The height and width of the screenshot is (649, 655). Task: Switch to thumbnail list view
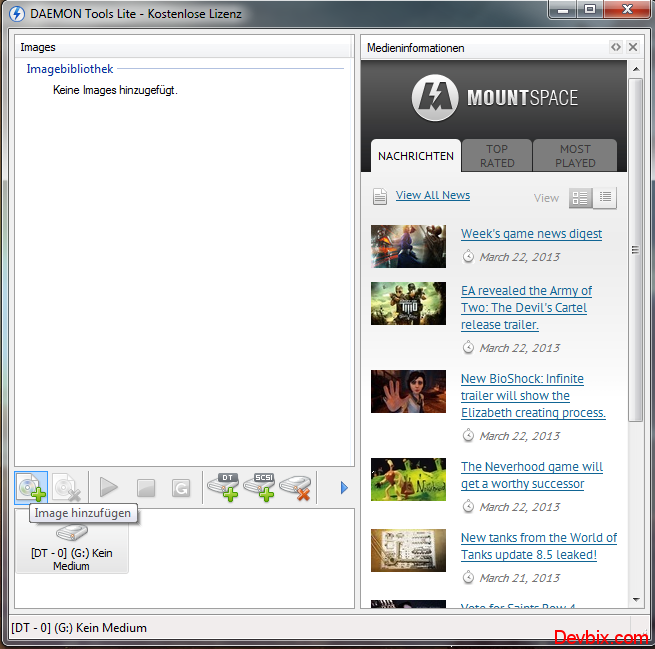[x=581, y=197]
